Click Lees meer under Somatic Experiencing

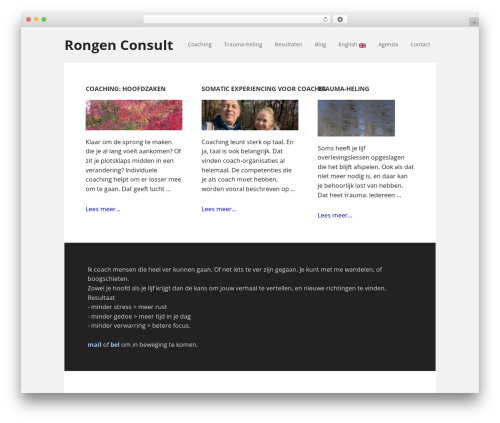219,209
